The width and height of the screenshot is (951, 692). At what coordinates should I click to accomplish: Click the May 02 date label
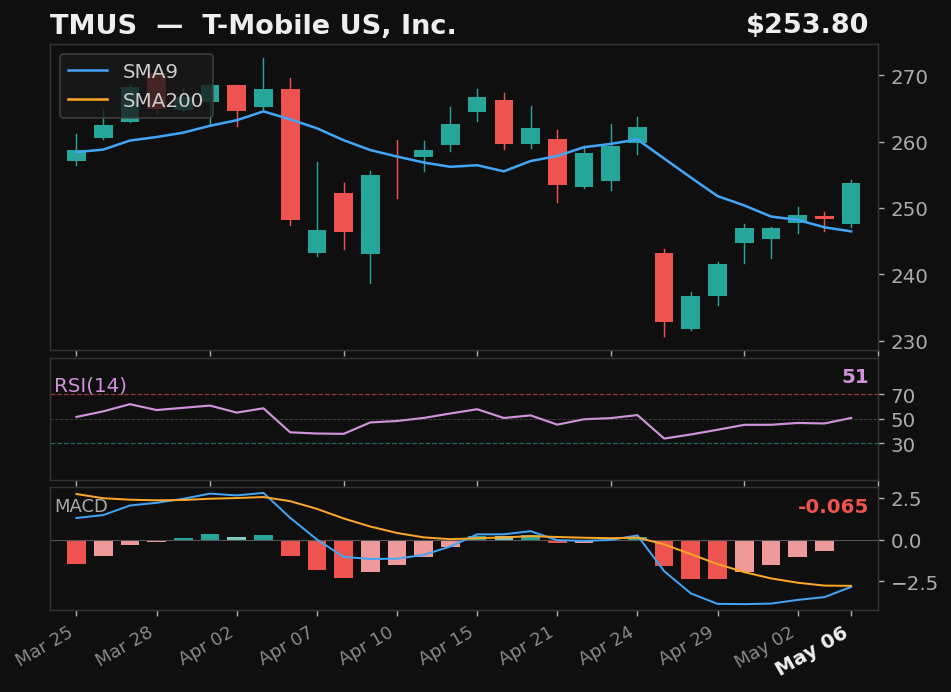765,647
